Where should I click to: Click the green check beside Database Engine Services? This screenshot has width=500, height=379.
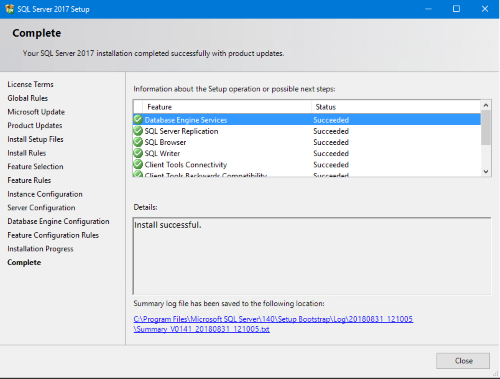[x=138, y=119]
